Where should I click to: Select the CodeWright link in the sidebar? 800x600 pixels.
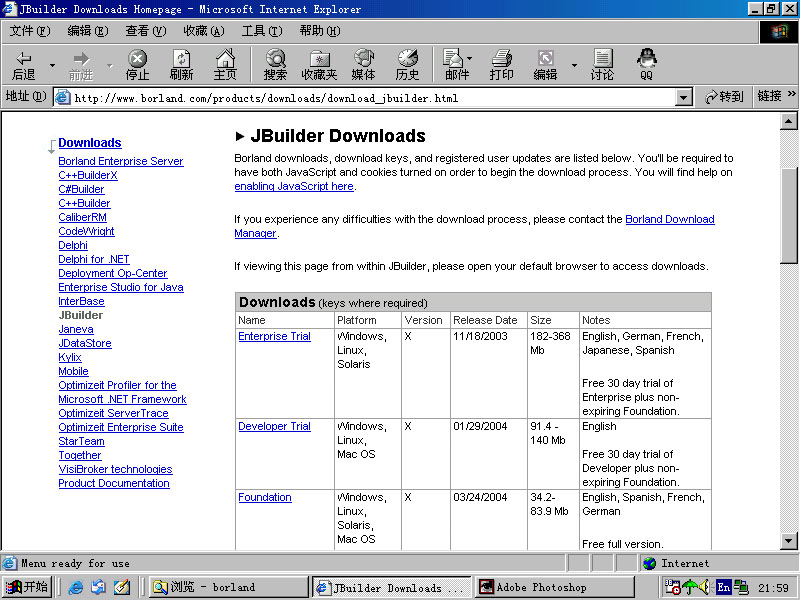[x=86, y=231]
